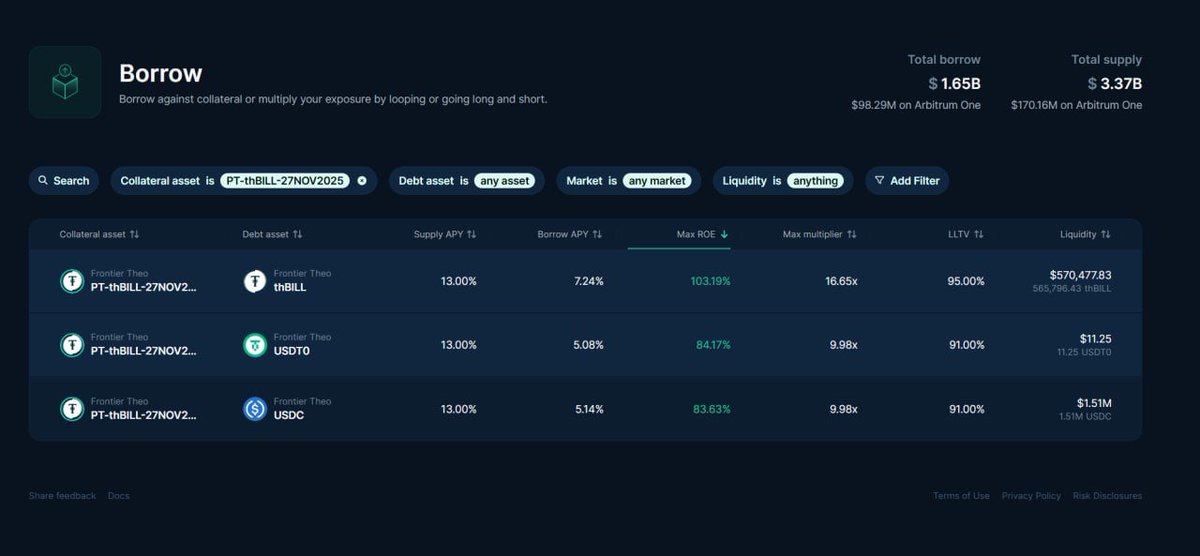1200x556 pixels.
Task: Click the Total borrow $1.65B figure
Action: [954, 83]
